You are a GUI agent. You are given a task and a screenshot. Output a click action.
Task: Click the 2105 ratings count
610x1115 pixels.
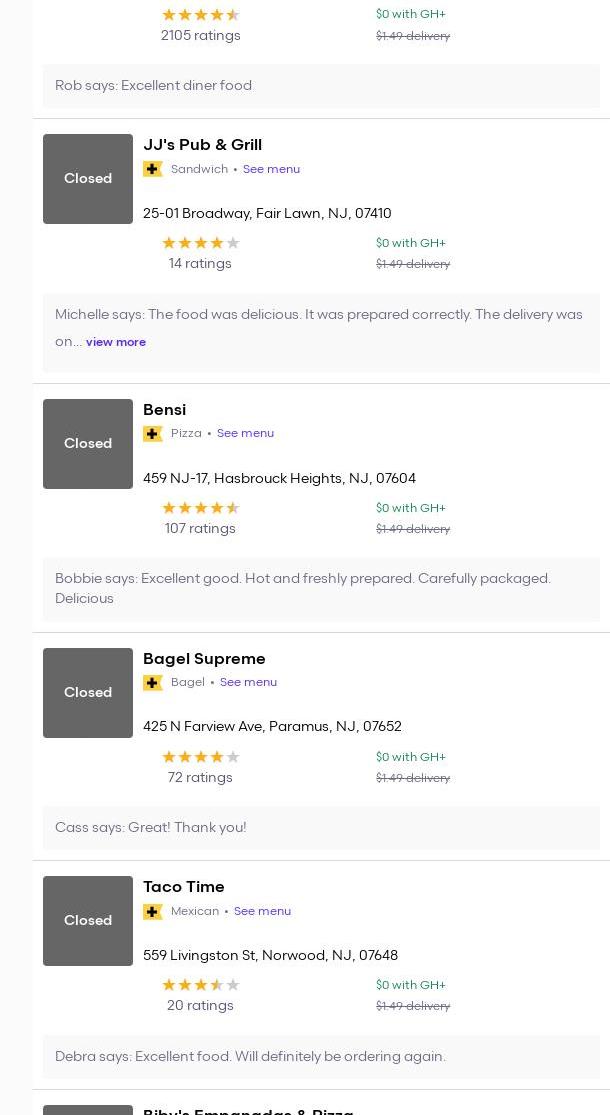pos(200,36)
